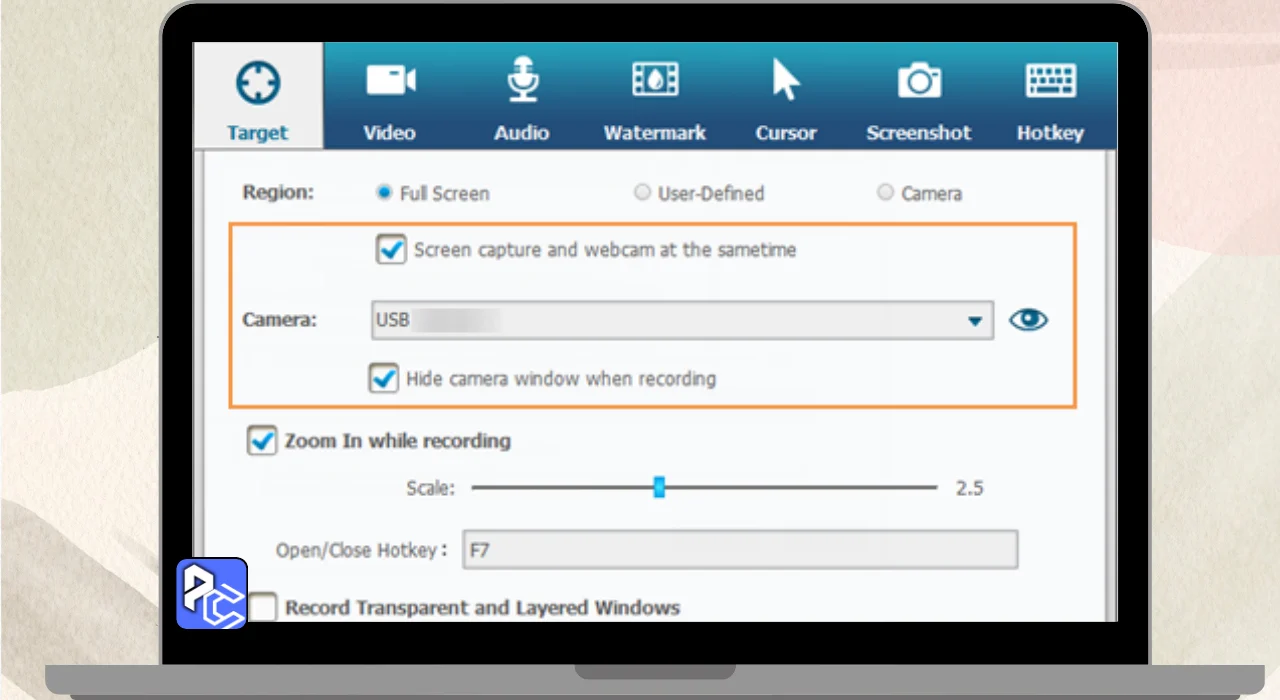Click the 2.5 scale value
The width and height of the screenshot is (1280, 700).
(969, 488)
